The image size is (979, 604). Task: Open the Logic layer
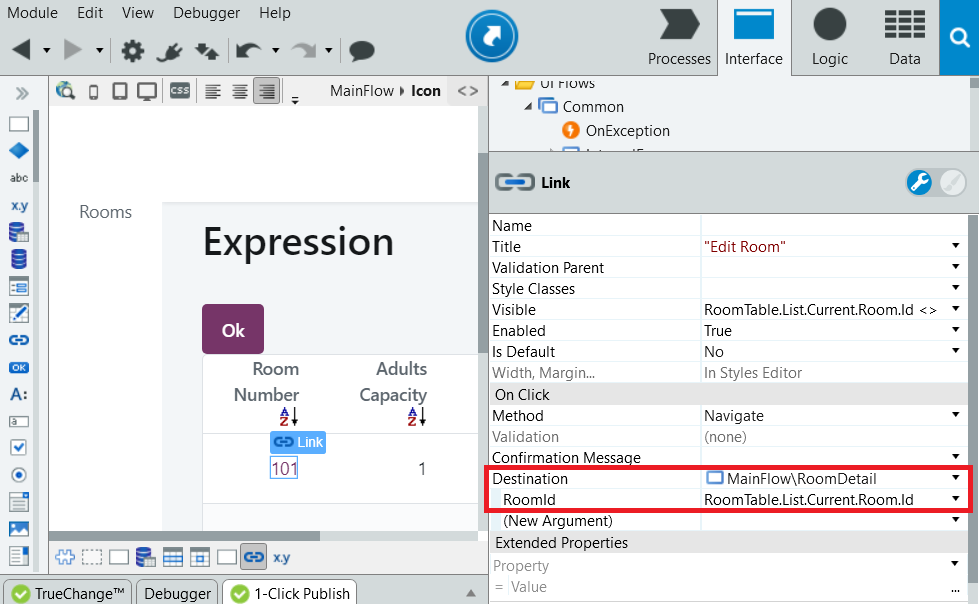[x=829, y=38]
